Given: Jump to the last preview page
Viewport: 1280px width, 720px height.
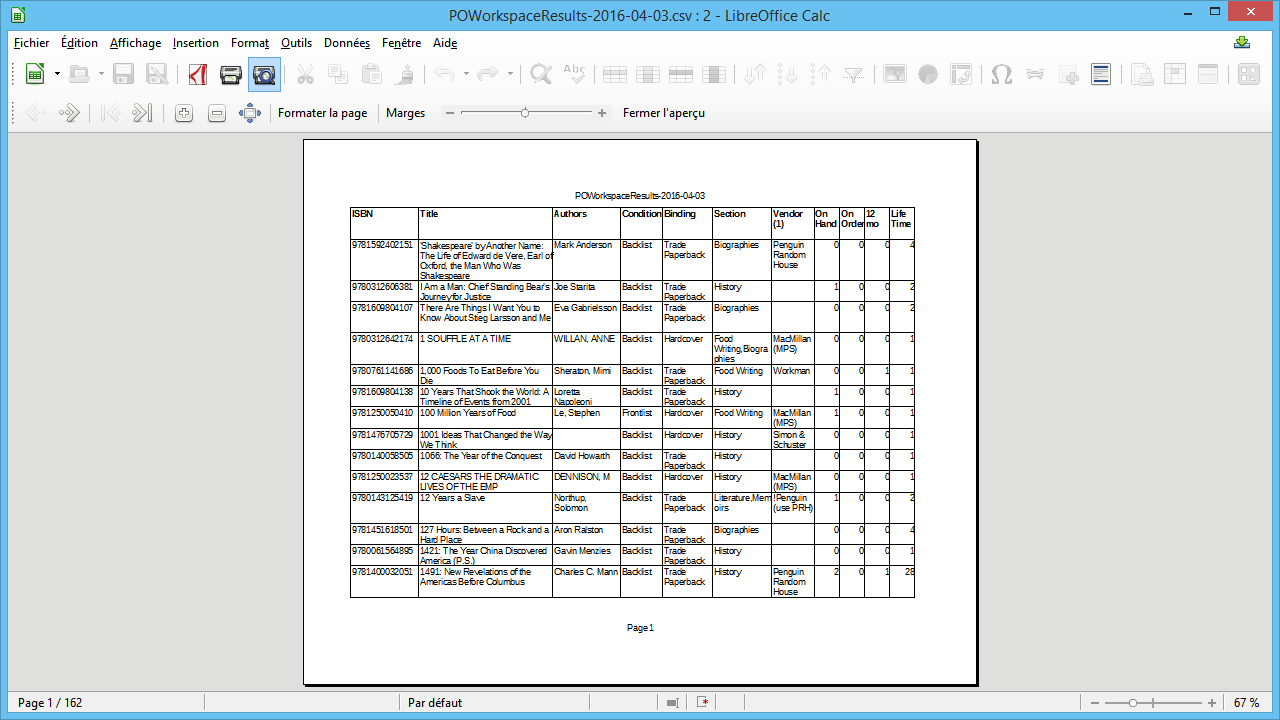Looking at the screenshot, I should (142, 113).
